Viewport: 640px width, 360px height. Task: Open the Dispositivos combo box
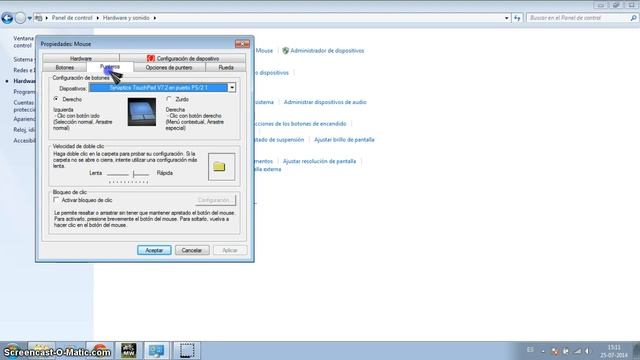(x=162, y=87)
